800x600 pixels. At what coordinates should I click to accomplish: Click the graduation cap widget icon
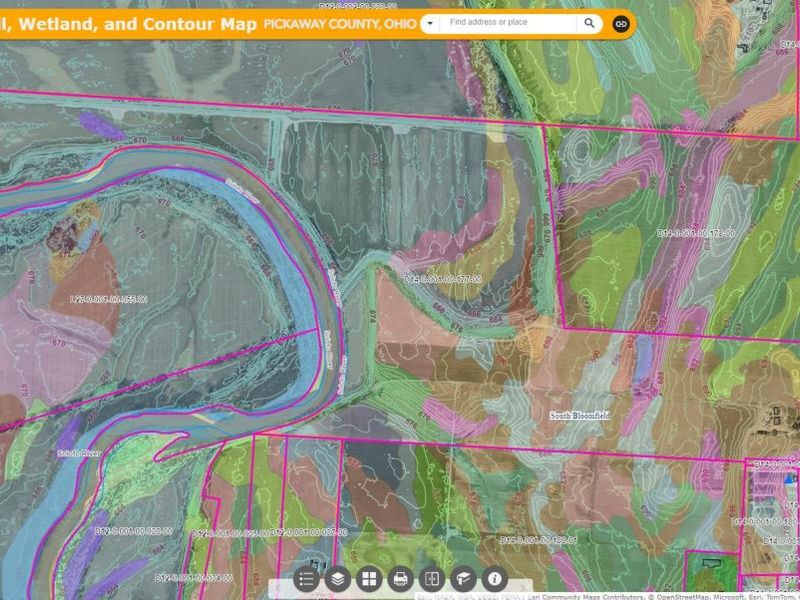tap(462, 579)
